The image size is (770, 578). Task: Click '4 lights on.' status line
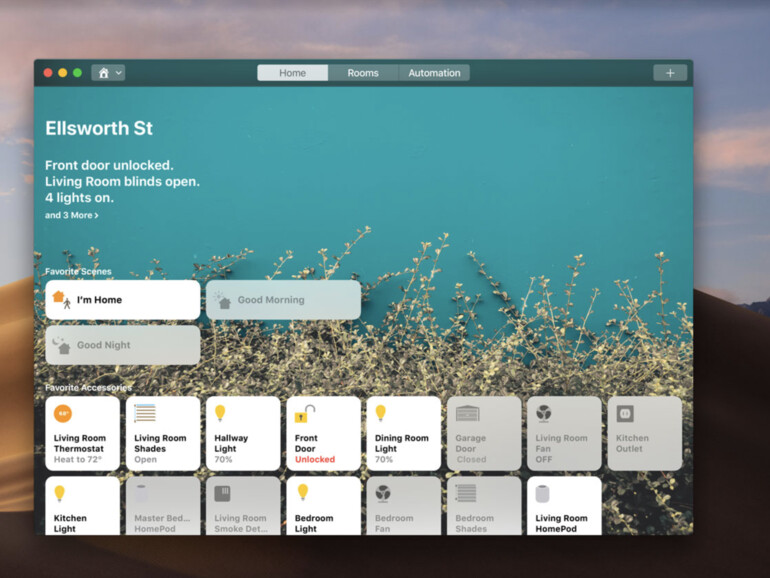(79, 198)
